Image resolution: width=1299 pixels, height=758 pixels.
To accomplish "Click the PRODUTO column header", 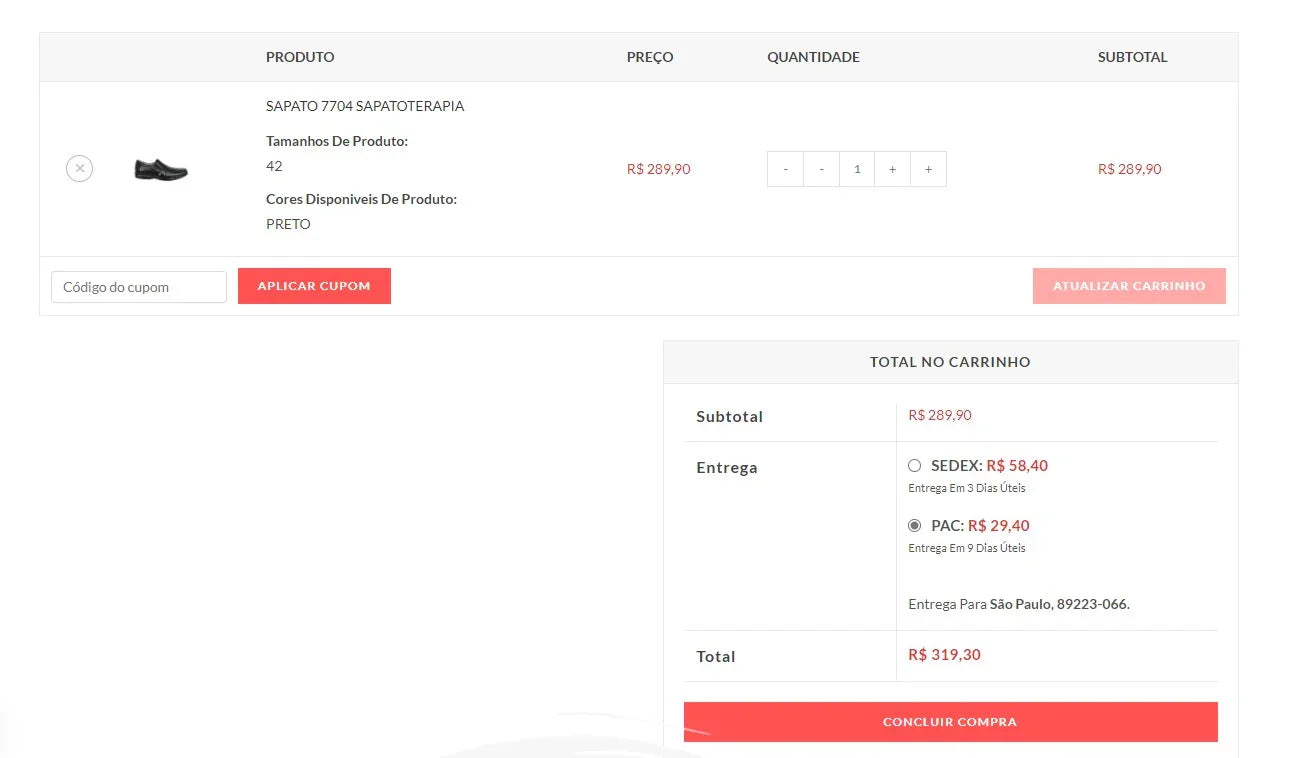I will [300, 57].
